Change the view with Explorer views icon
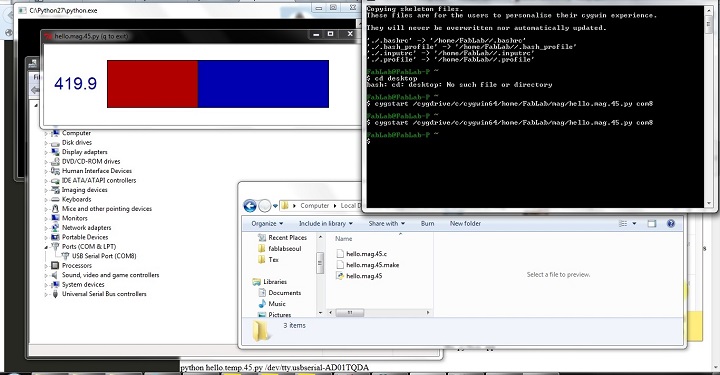 [623, 224]
